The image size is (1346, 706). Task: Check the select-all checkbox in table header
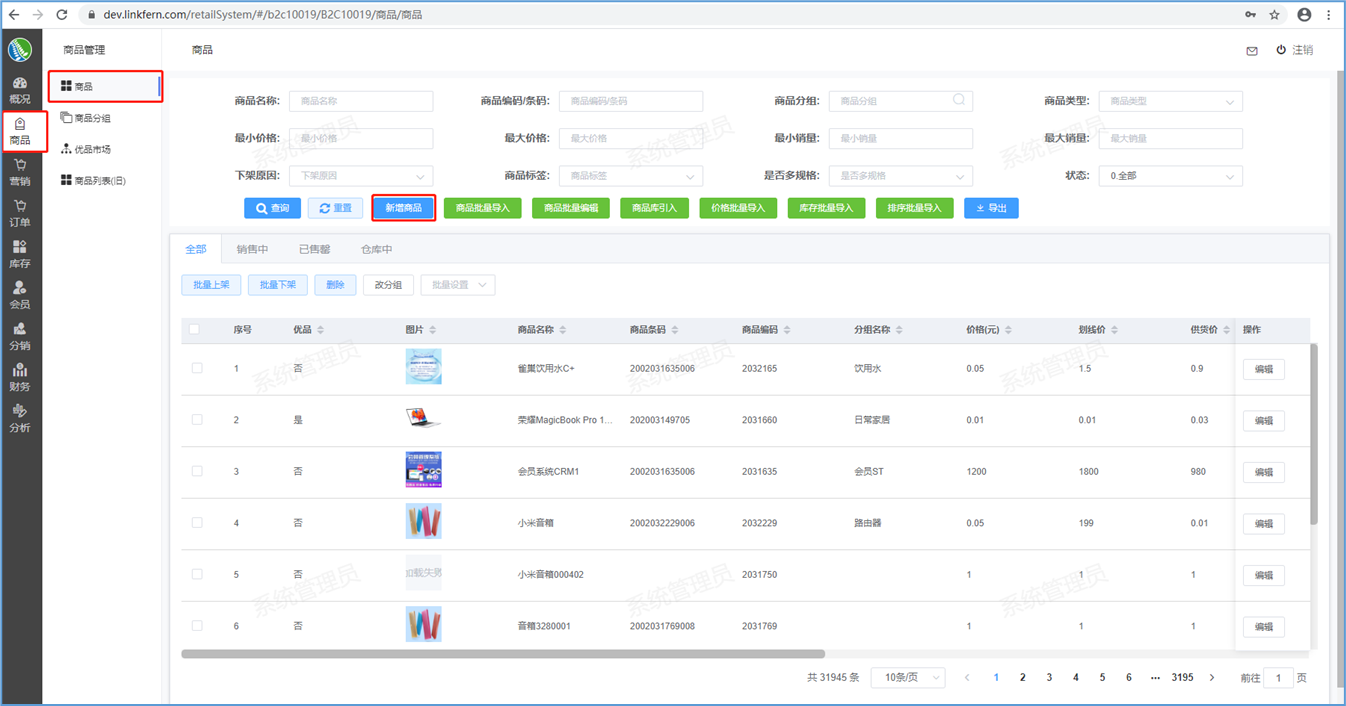point(195,329)
